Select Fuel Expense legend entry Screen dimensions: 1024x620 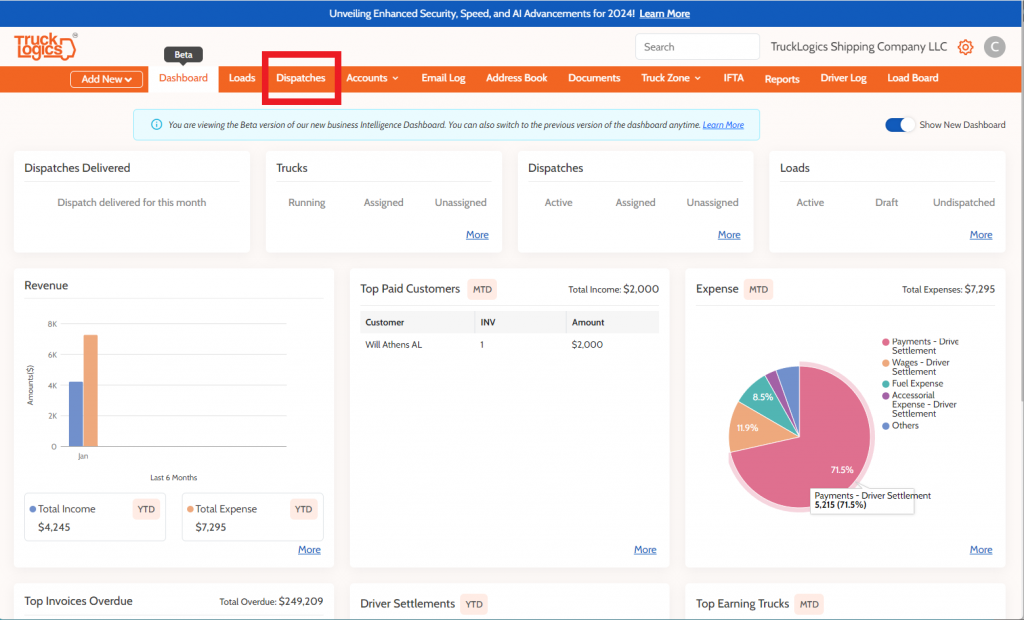(913, 383)
